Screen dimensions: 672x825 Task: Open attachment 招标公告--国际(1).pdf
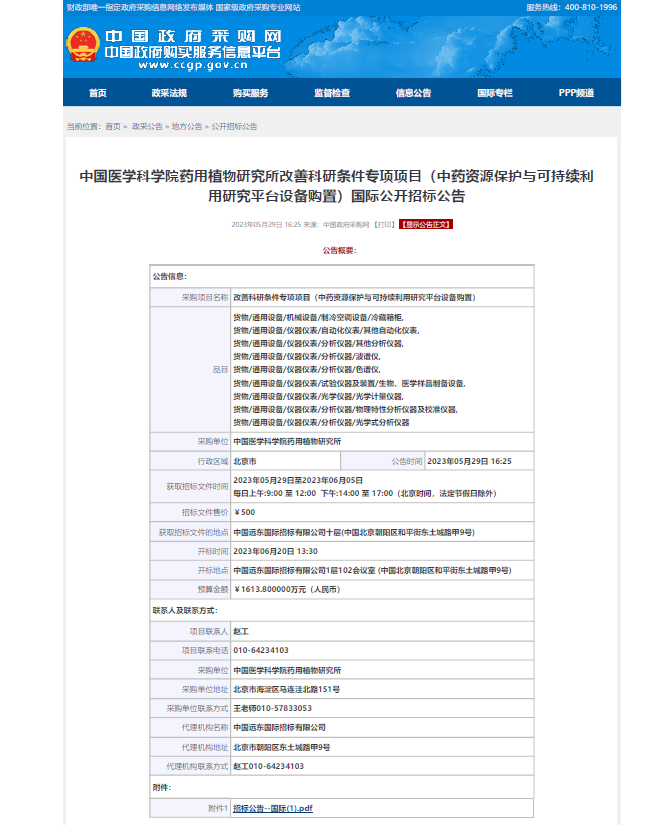pyautogui.click(x=273, y=808)
